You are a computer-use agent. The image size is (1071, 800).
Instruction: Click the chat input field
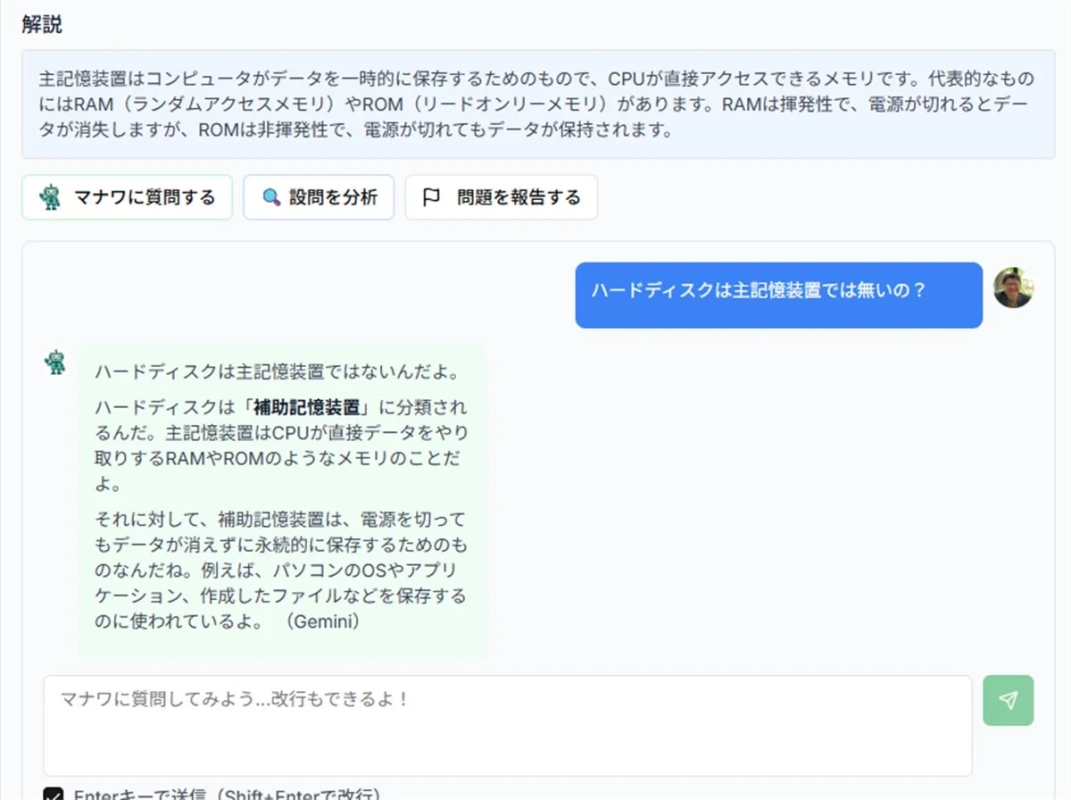click(500, 720)
